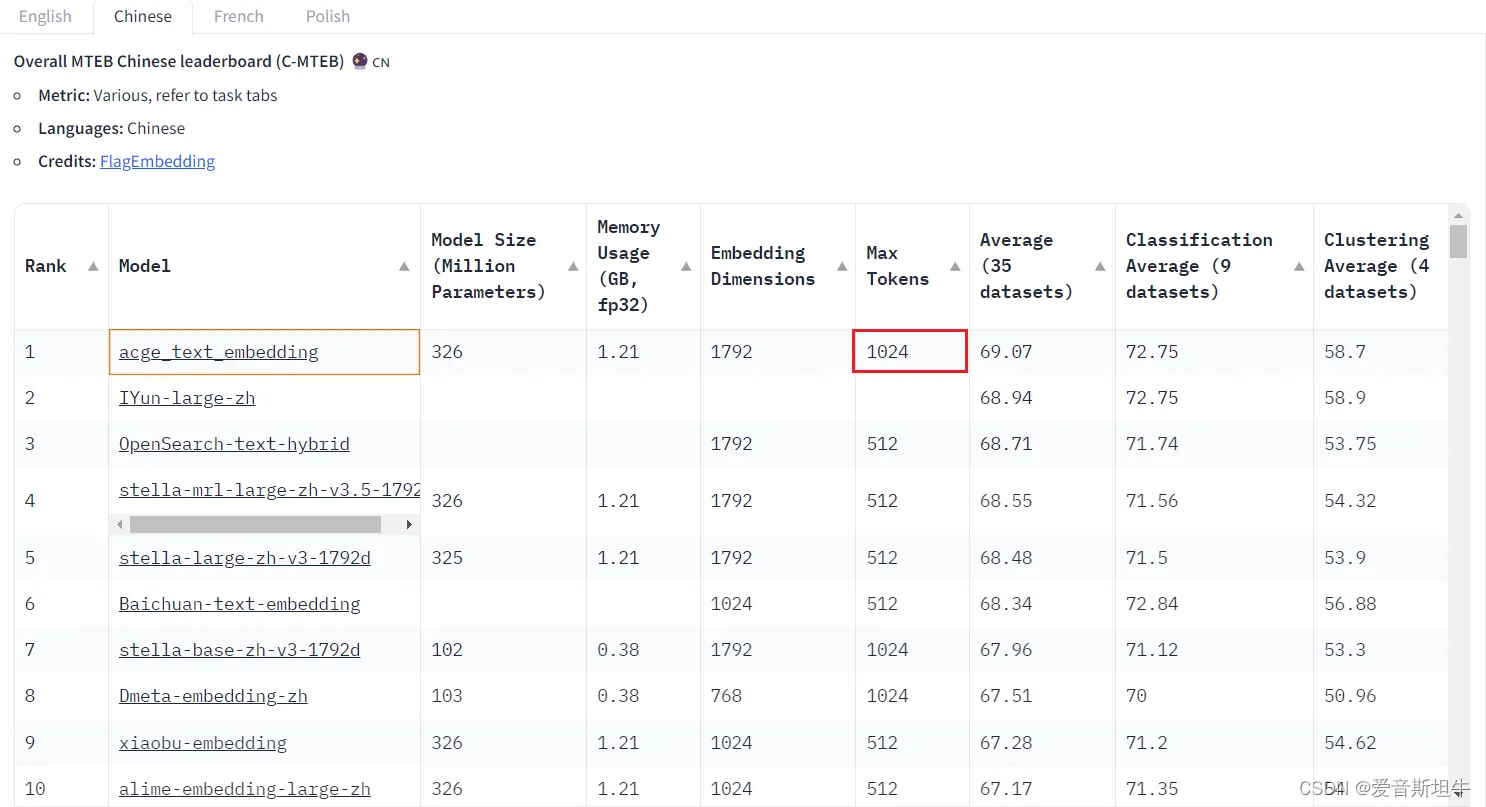The image size is (1486, 807).
Task: Open the IYun-large-zh model page
Action: 187,398
